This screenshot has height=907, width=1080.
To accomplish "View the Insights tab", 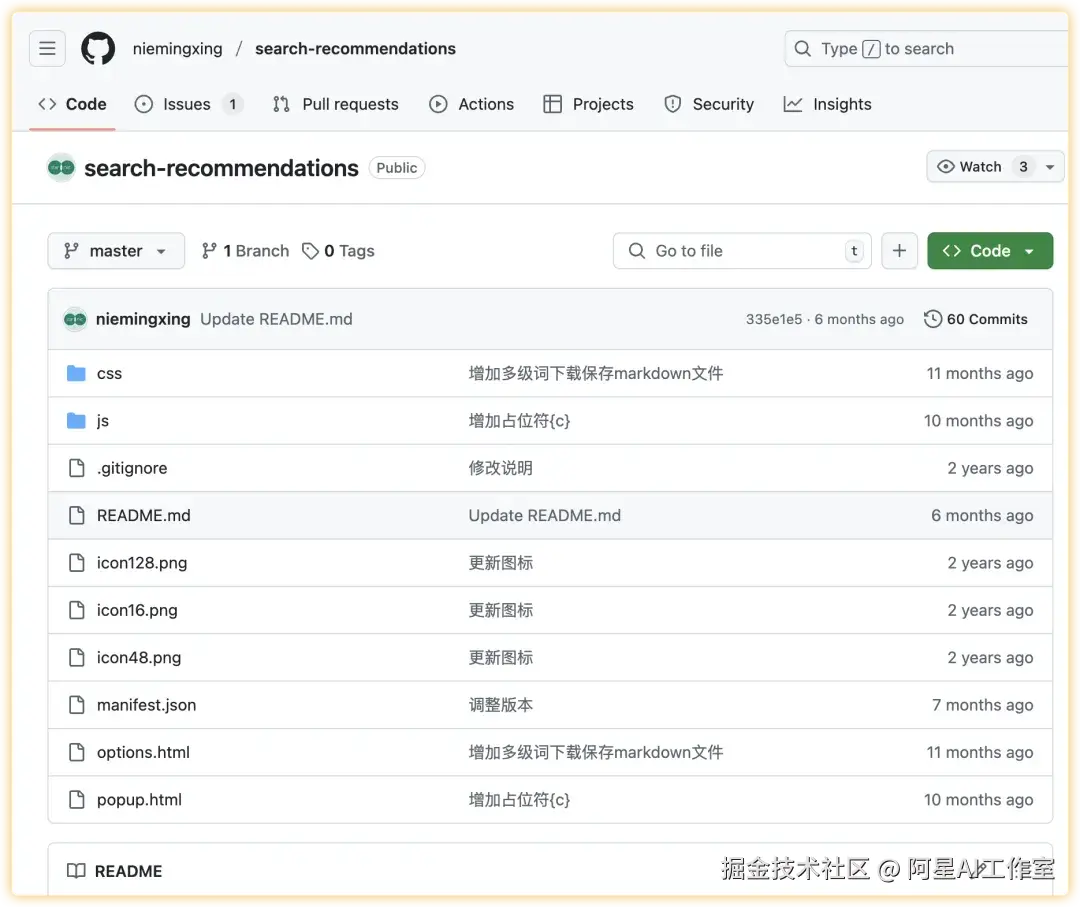I will pyautogui.click(x=828, y=104).
